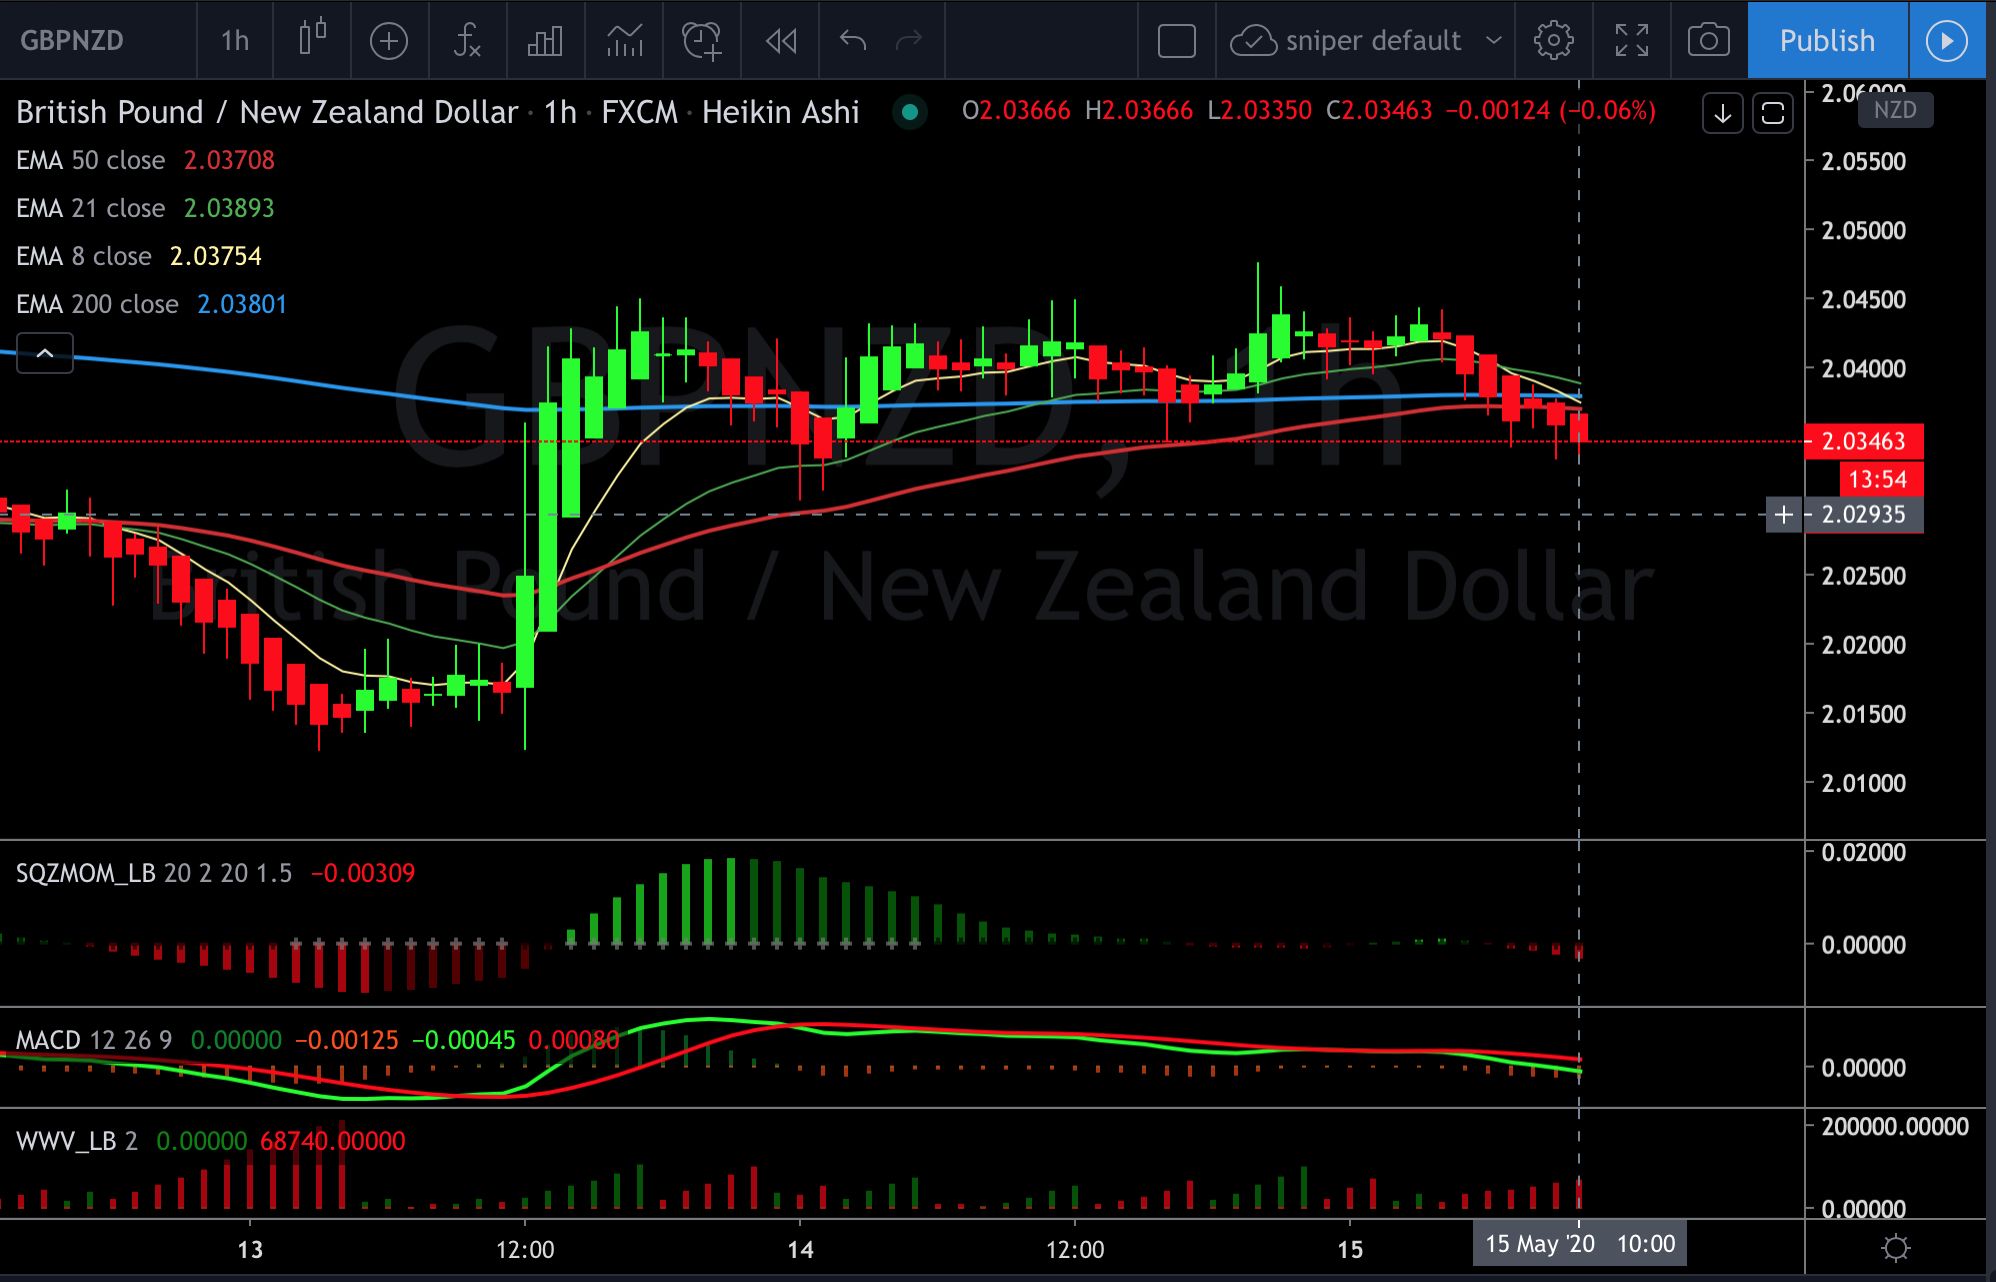This screenshot has height=1282, width=1996.
Task: Create an alert with the alarm clock icon
Action: [x=702, y=41]
